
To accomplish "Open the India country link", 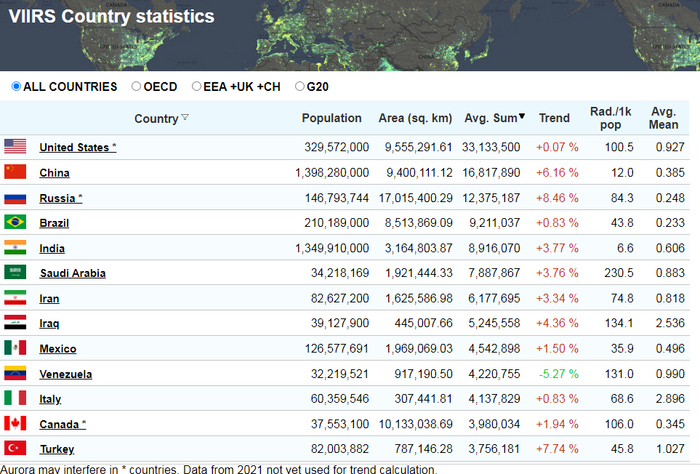I will [52, 248].
